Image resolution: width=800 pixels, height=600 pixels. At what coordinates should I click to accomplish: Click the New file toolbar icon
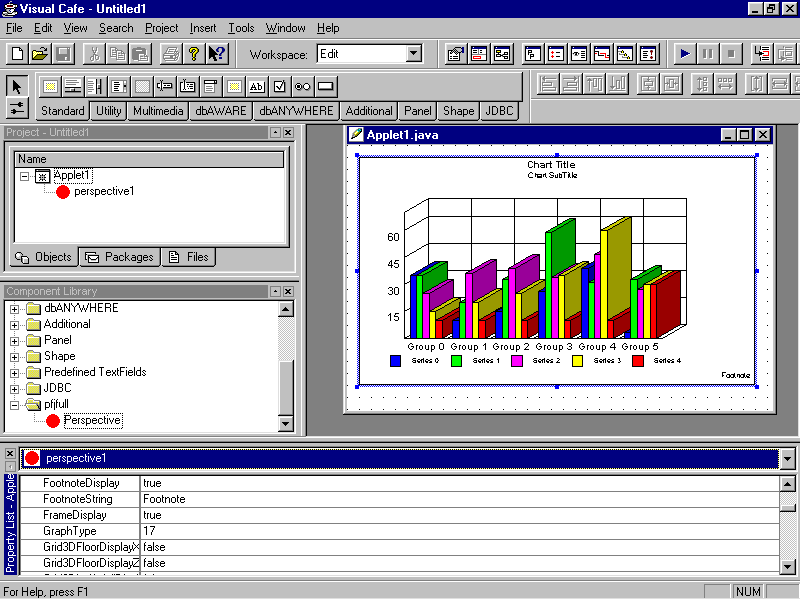[x=17, y=54]
